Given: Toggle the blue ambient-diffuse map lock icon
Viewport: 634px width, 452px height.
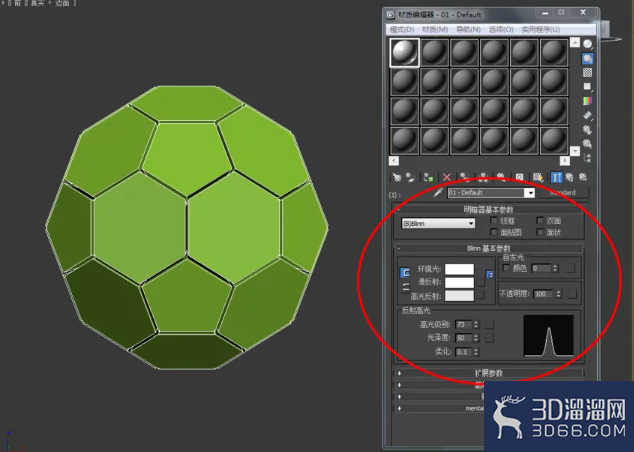Looking at the screenshot, I should [x=490, y=275].
